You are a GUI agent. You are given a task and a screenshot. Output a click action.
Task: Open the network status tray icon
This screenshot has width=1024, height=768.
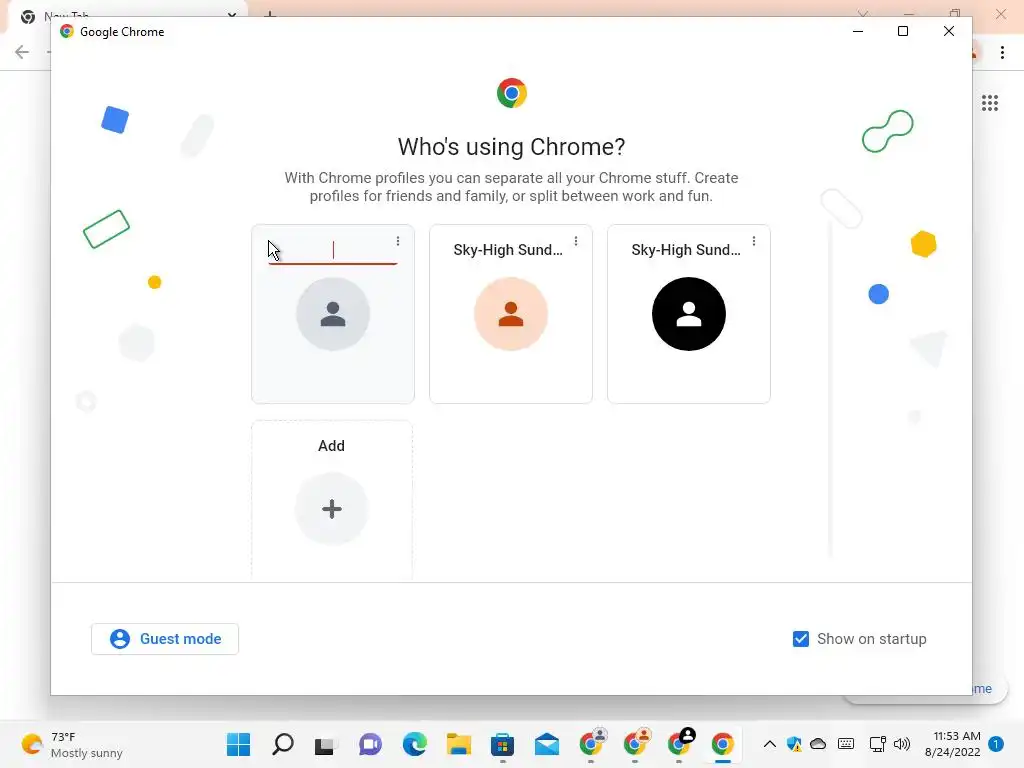pyautogui.click(x=878, y=744)
